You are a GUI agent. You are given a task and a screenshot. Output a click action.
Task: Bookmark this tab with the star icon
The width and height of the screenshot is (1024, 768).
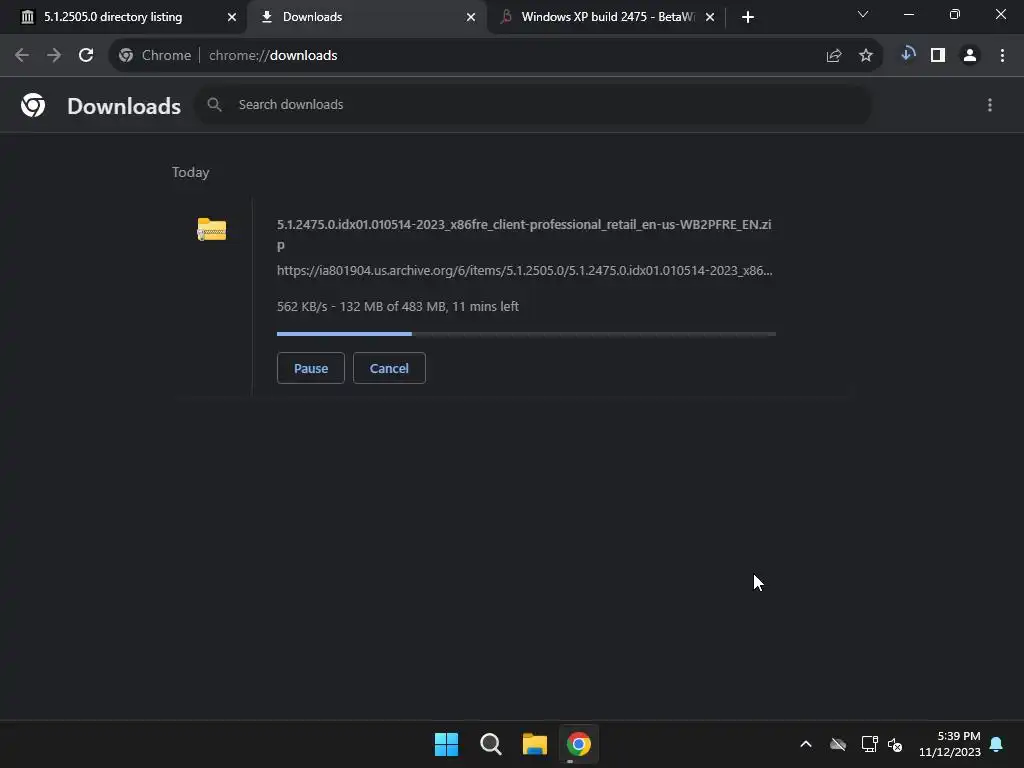pyautogui.click(x=866, y=56)
